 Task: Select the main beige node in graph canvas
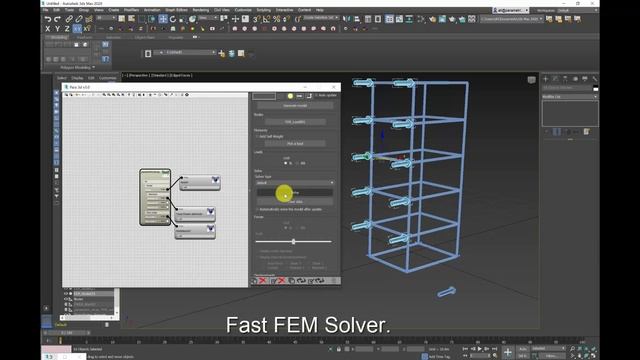155,198
